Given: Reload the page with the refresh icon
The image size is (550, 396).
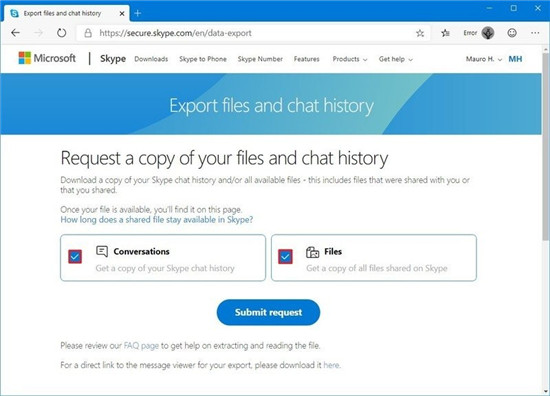Looking at the screenshot, I should (61, 33).
